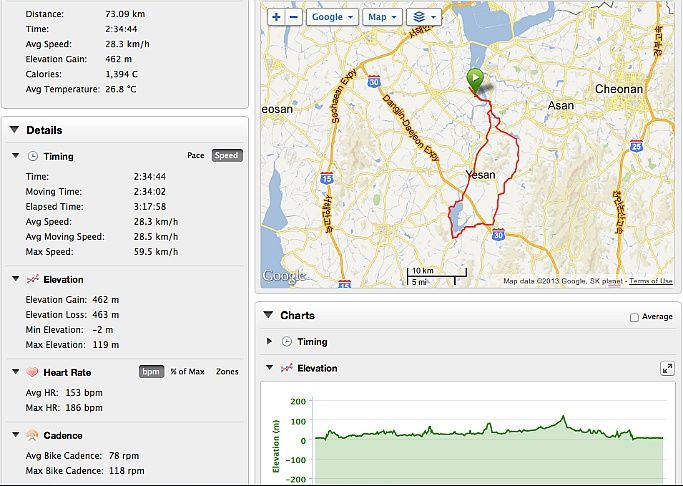Viewport: 683px width, 486px height.
Task: Zoom out of the map with minus button
Action: pyautogui.click(x=294, y=17)
